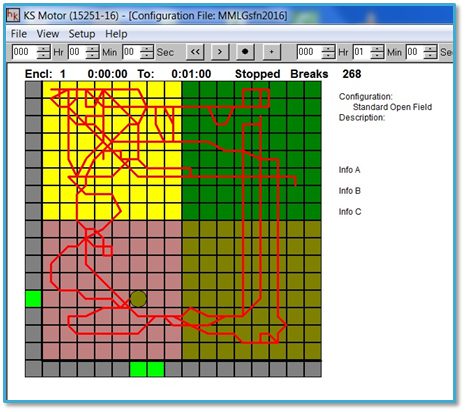Click the start time Min stepper arrows
Image resolution: width=465 pixels, height=412 pixels.
click(92, 52)
